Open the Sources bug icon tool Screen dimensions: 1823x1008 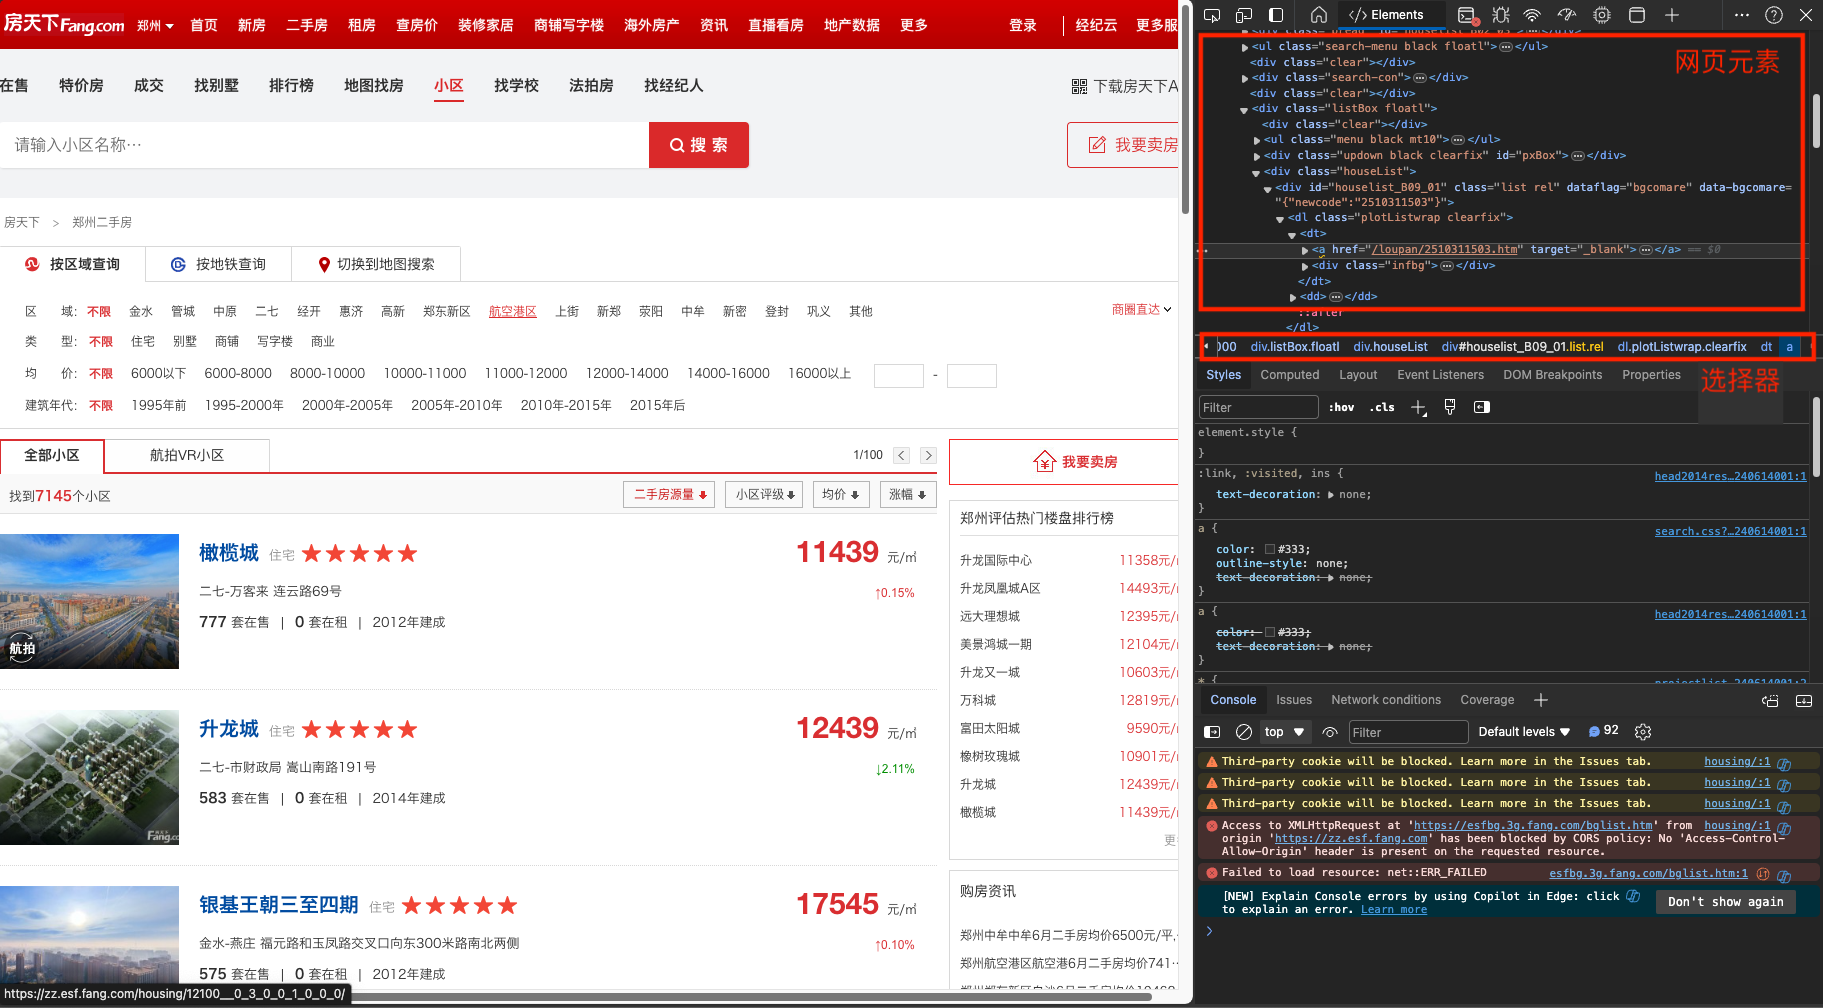pos(1500,15)
